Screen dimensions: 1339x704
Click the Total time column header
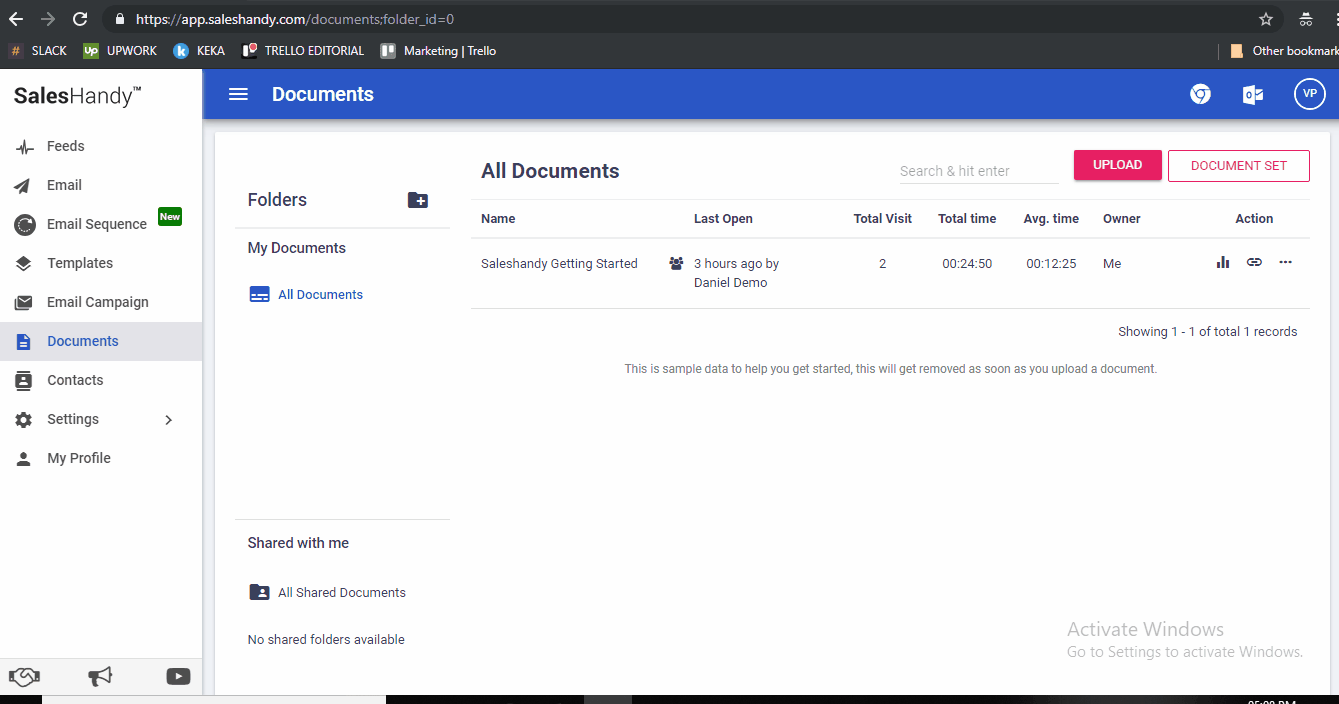[x=967, y=218]
